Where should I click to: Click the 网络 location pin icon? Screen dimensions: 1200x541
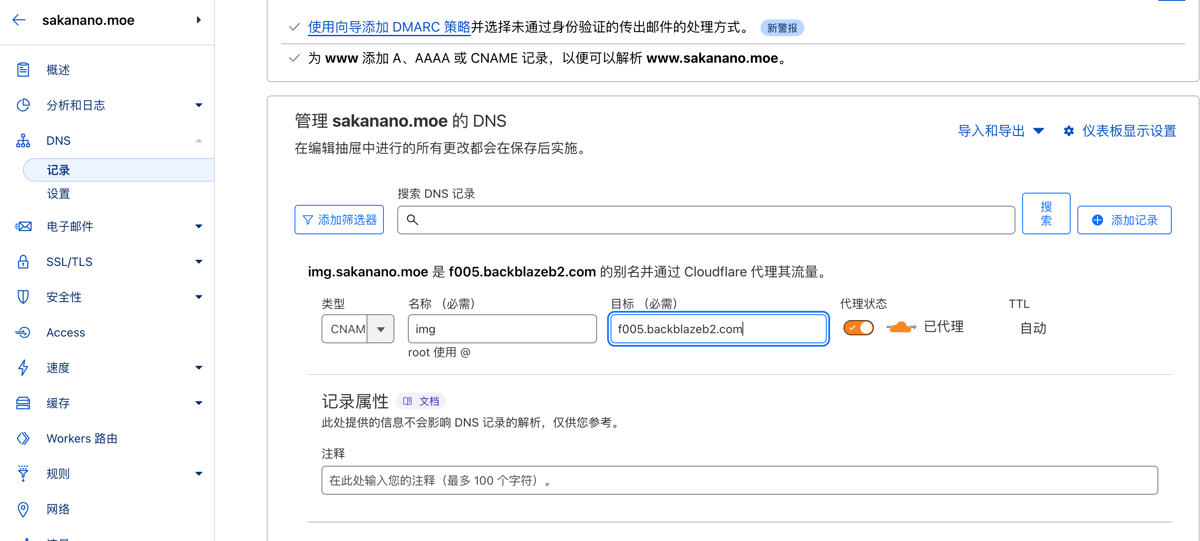23,510
